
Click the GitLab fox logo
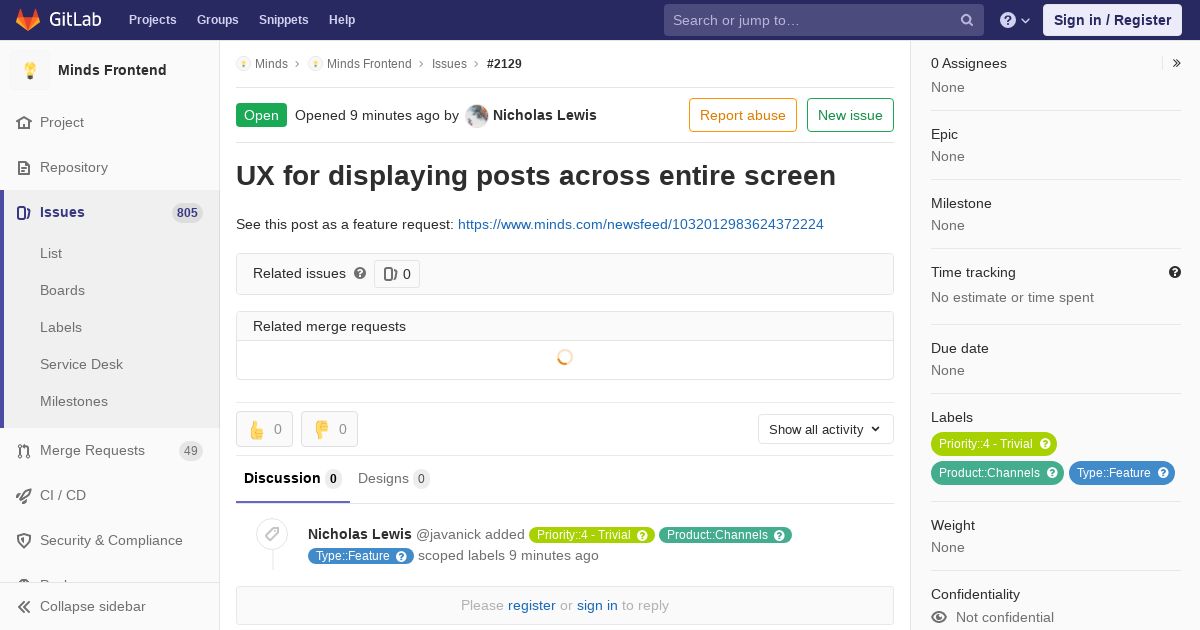tap(28, 19)
